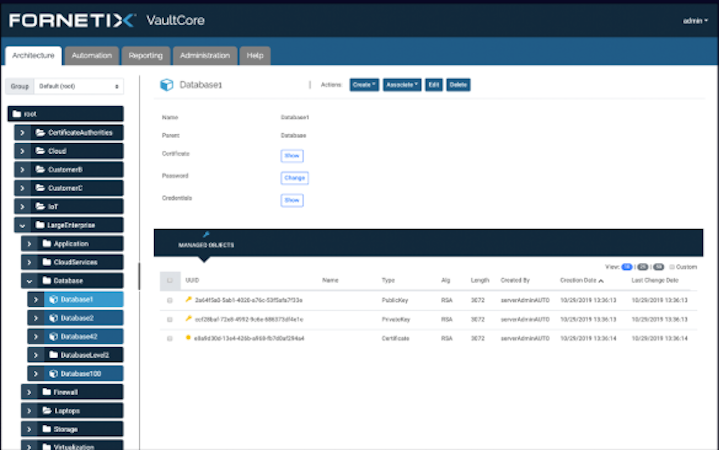The image size is (719, 450).
Task: Collapse the LargeEnterprise node chevron
Action: coord(22,225)
